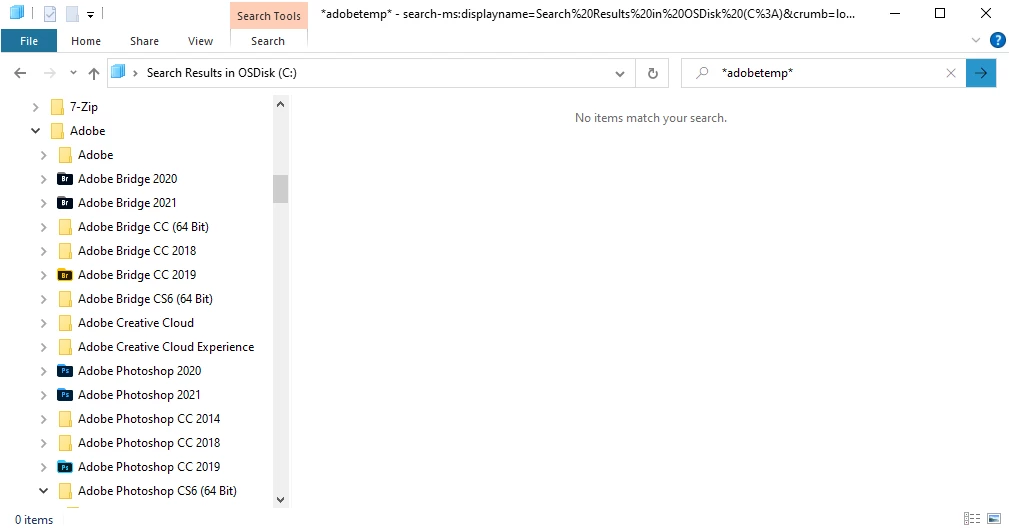Image resolution: width=1009 pixels, height=528 pixels.
Task: Switch to Details view icon
Action: pos(972,518)
